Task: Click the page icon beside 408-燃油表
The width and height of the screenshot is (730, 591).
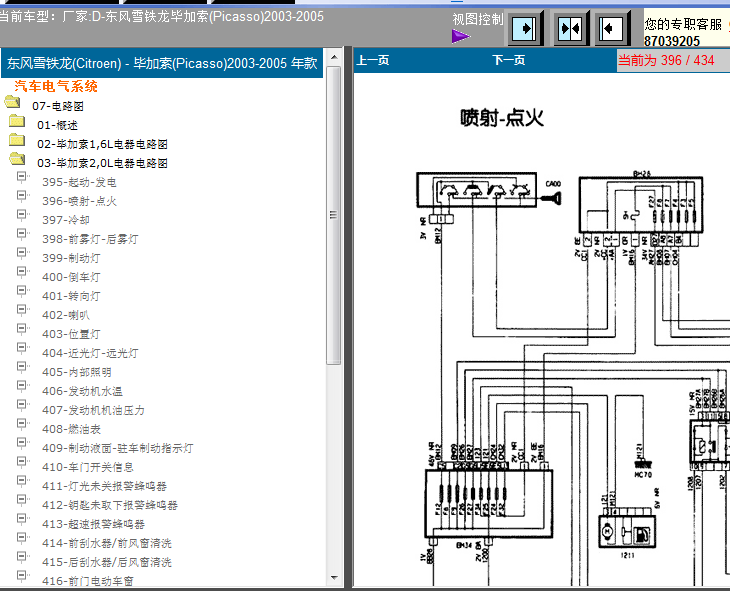Action: point(23,425)
